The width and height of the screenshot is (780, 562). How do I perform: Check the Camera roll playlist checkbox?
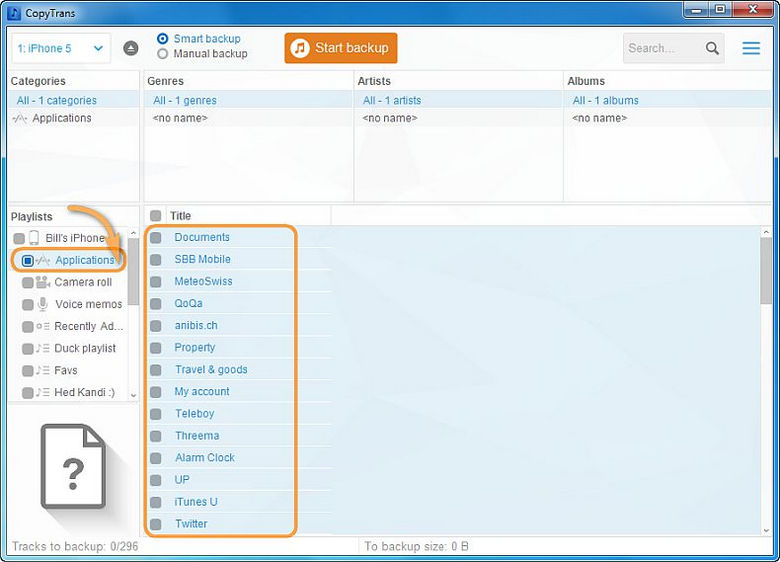point(28,282)
